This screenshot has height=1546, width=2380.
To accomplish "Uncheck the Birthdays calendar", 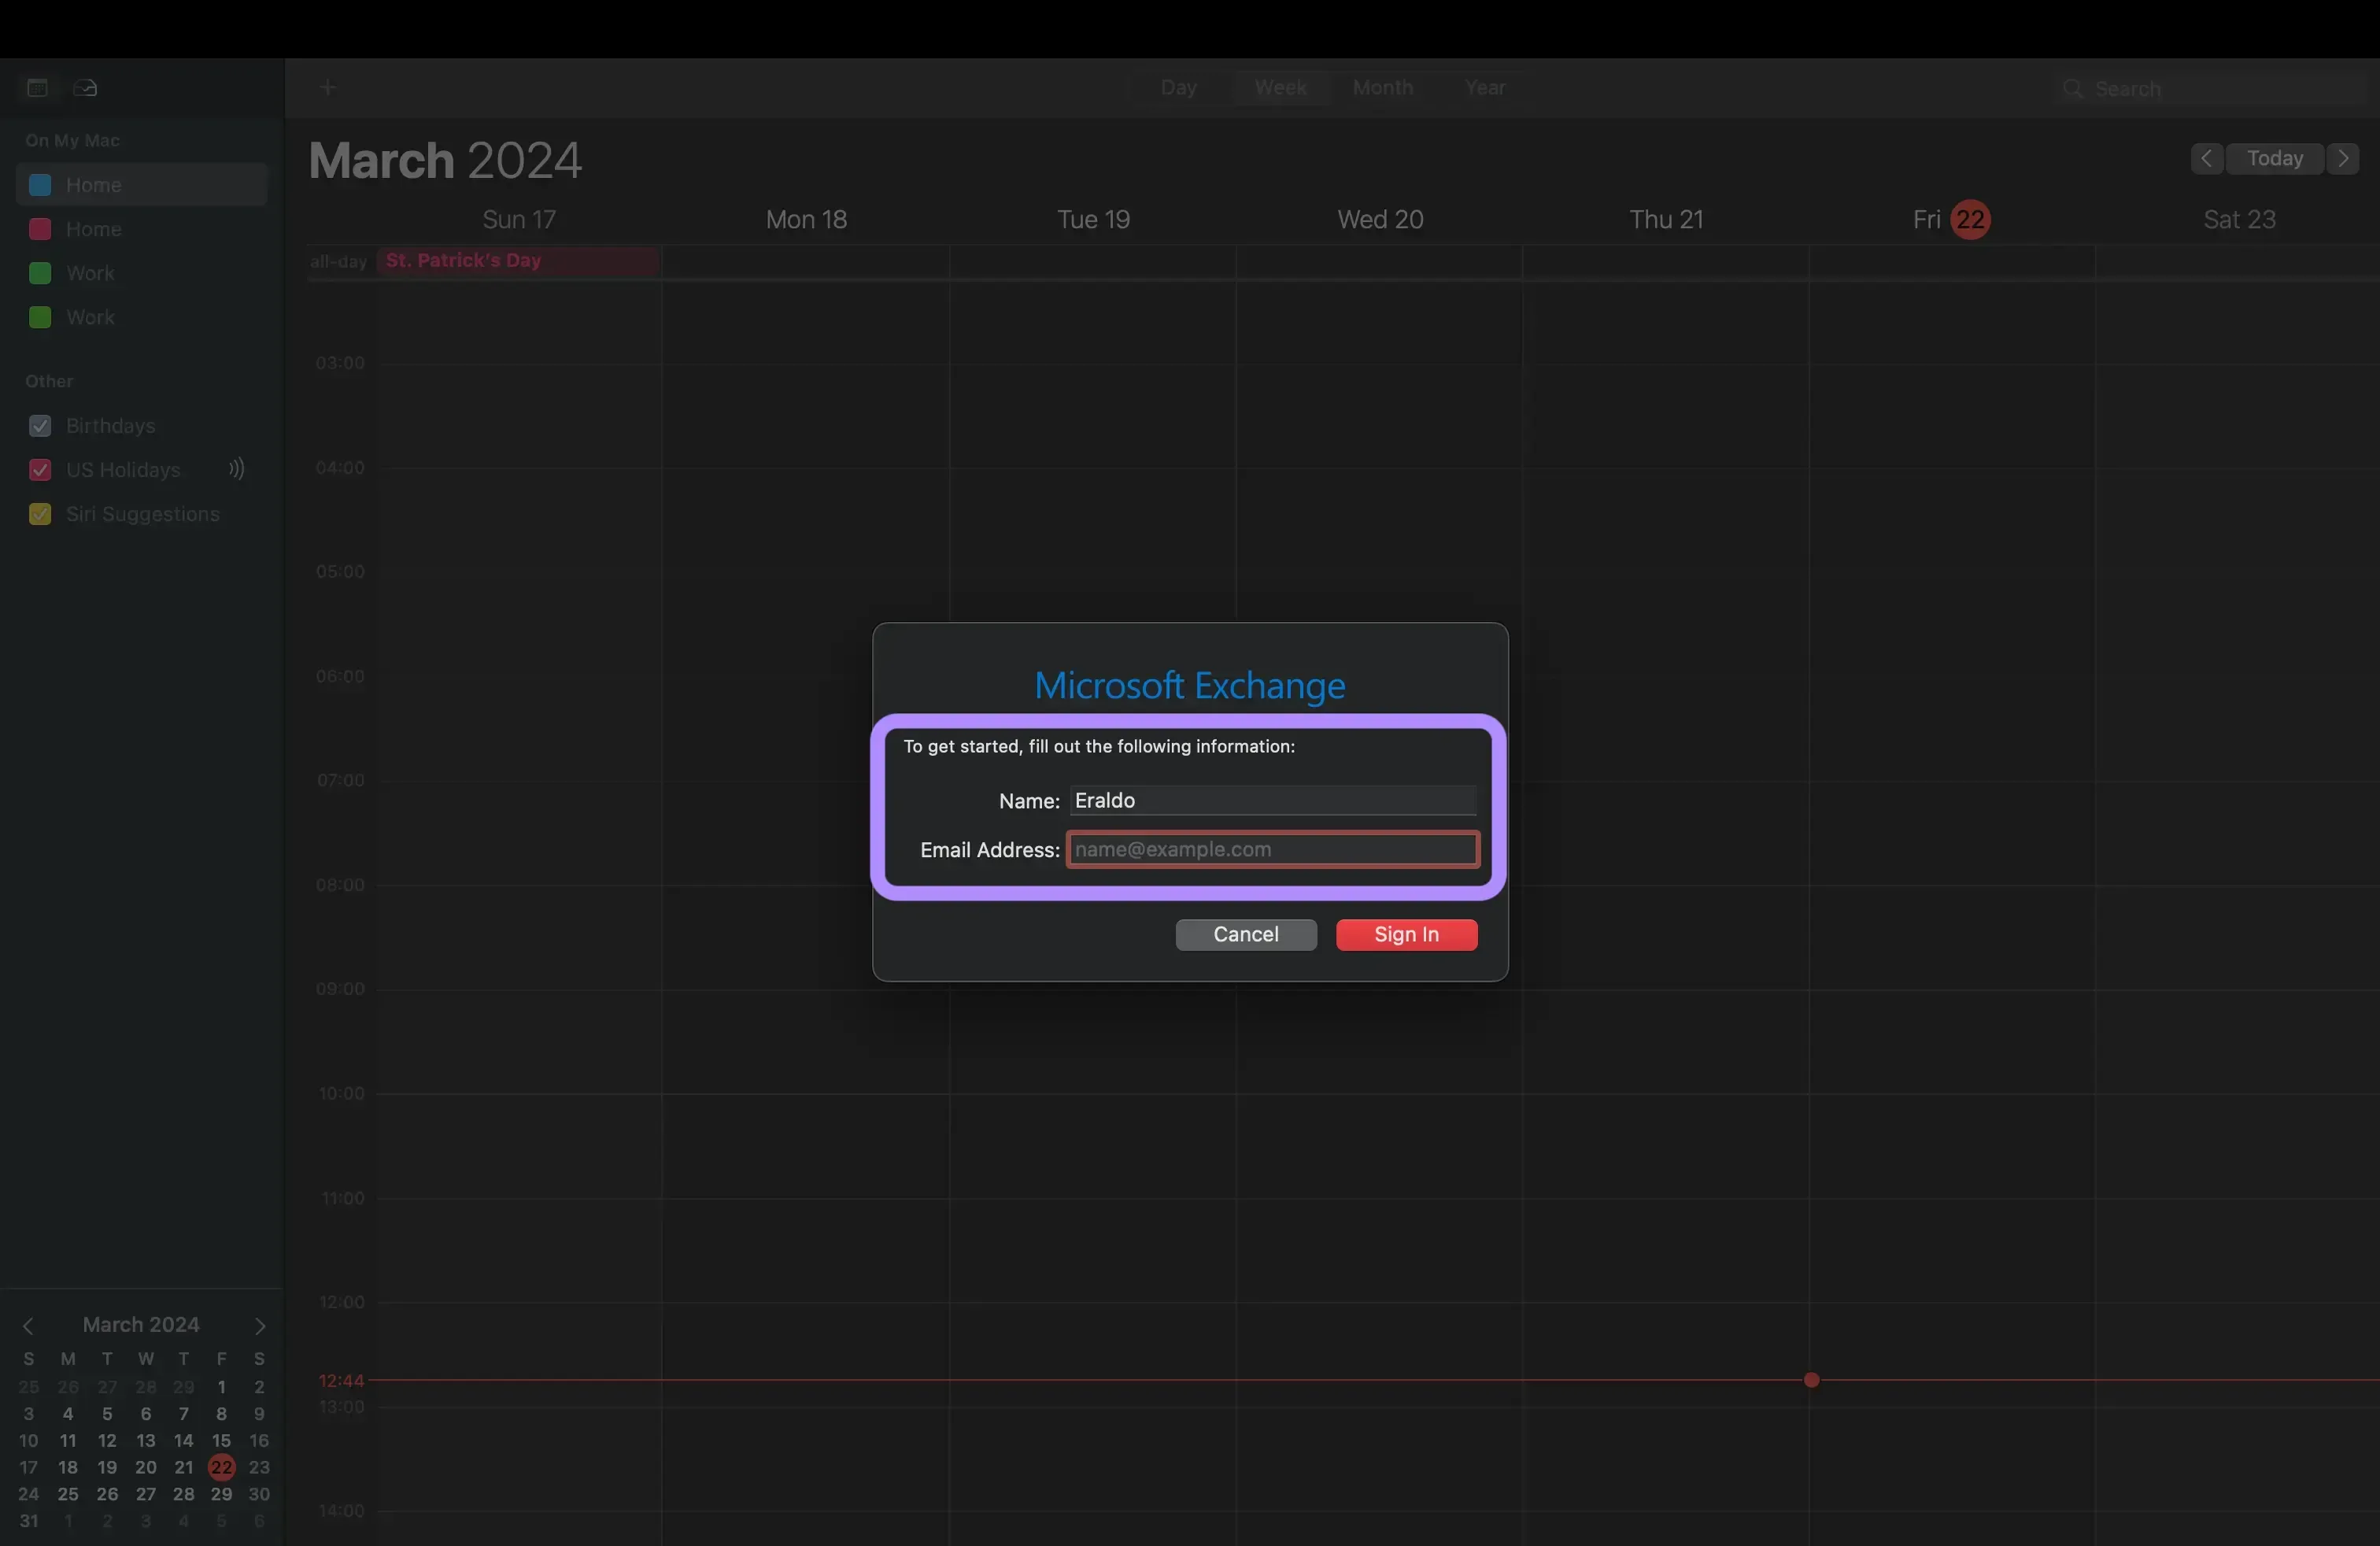I will pyautogui.click(x=40, y=426).
